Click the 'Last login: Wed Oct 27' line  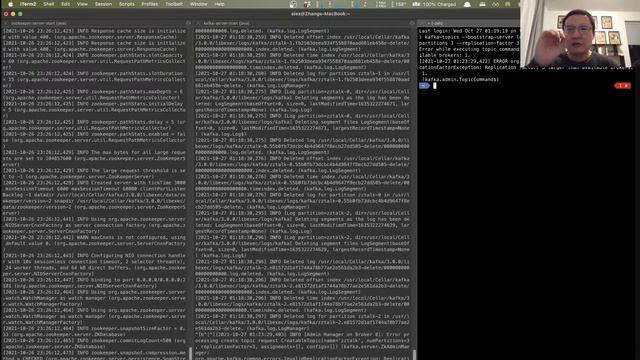click(467, 31)
